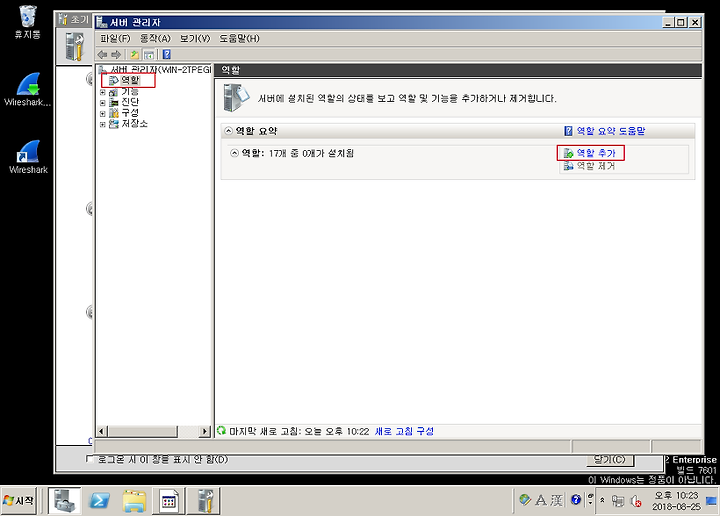Open the 시작 Start menu
This screenshot has width=720, height=516.
[18, 500]
